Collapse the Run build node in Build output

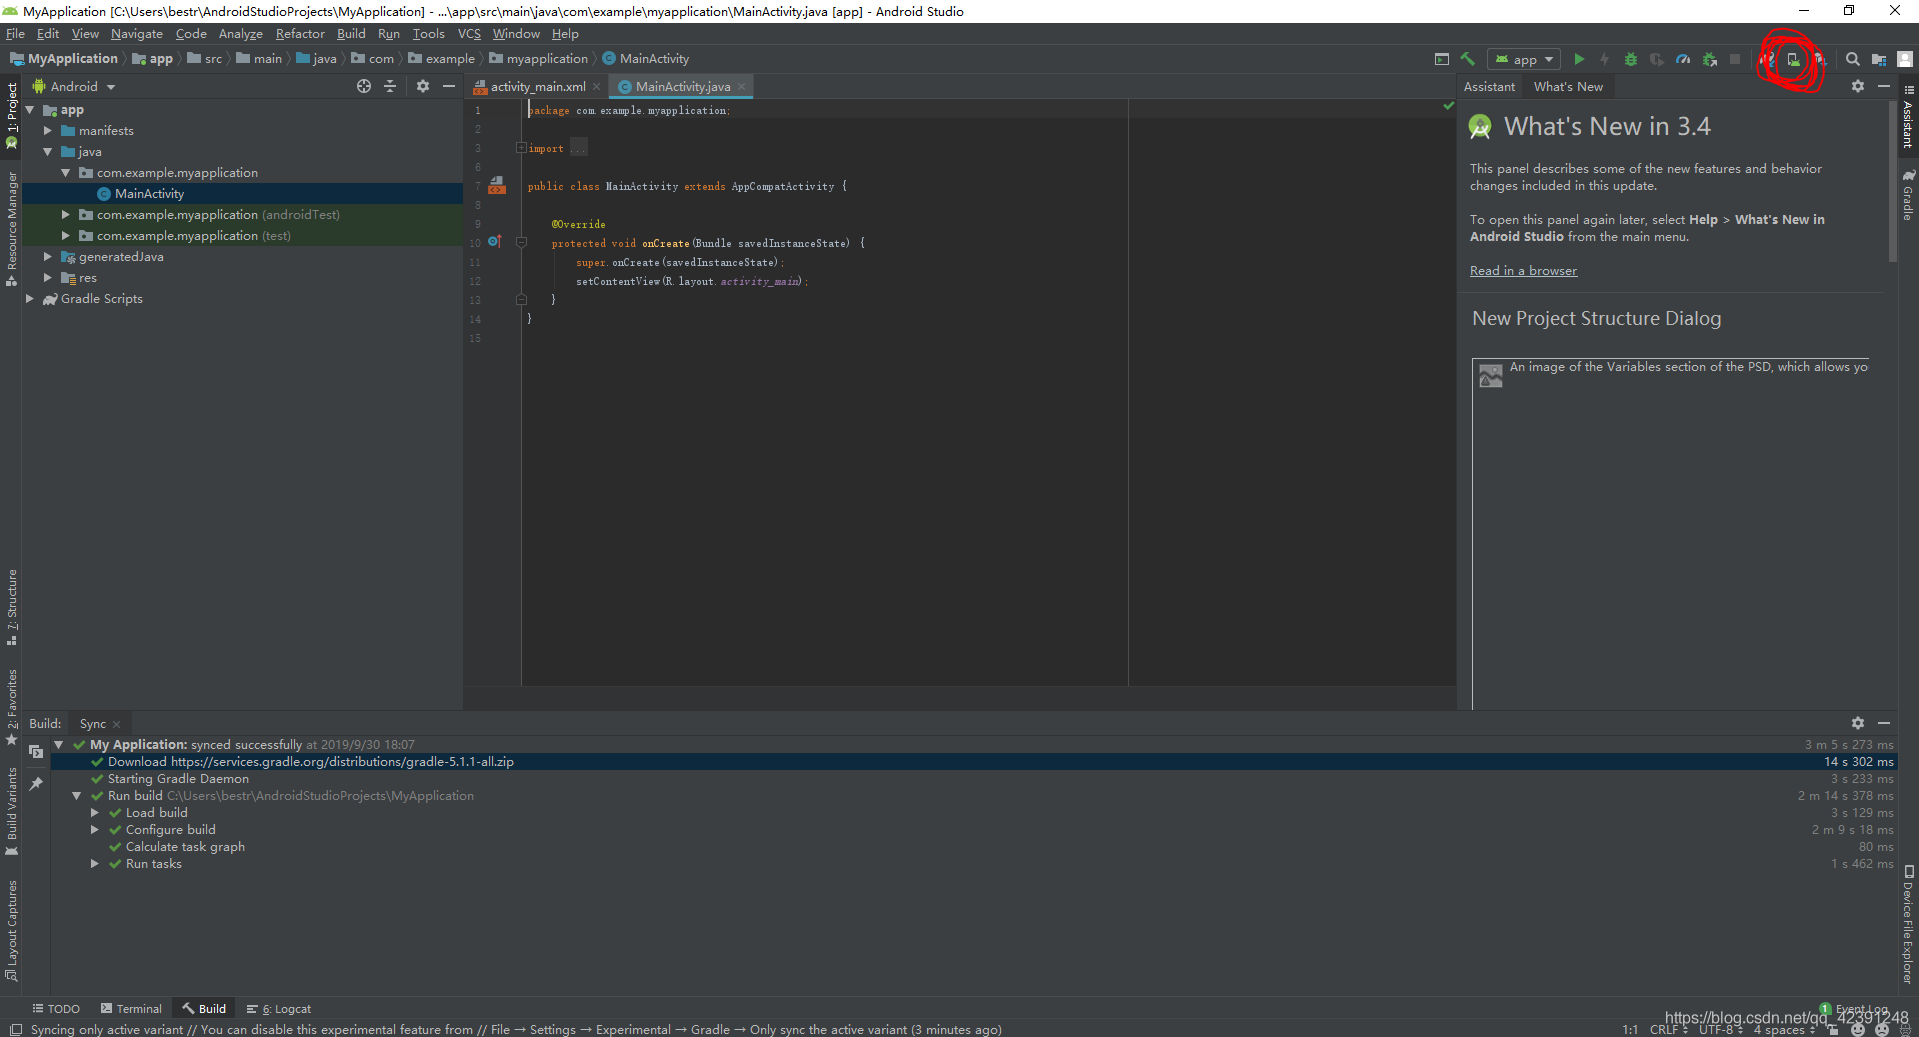[77, 795]
